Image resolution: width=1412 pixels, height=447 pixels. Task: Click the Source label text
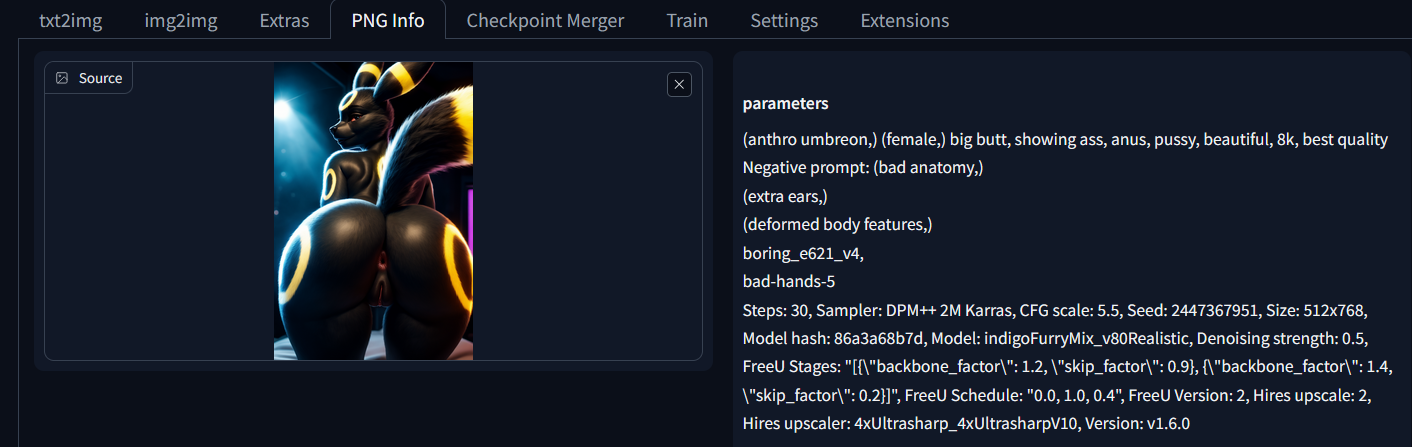pyautogui.click(x=100, y=78)
